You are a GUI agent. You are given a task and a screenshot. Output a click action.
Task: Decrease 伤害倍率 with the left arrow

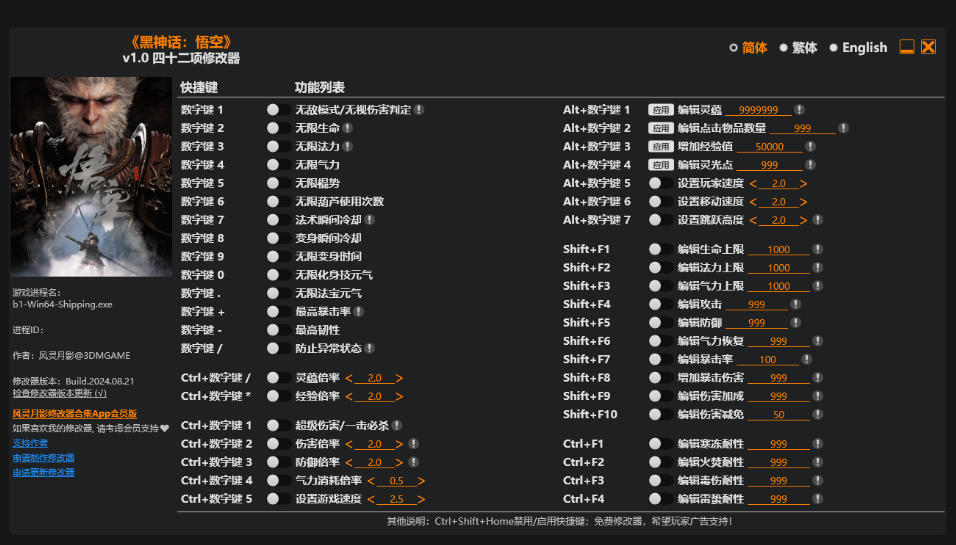pos(349,444)
